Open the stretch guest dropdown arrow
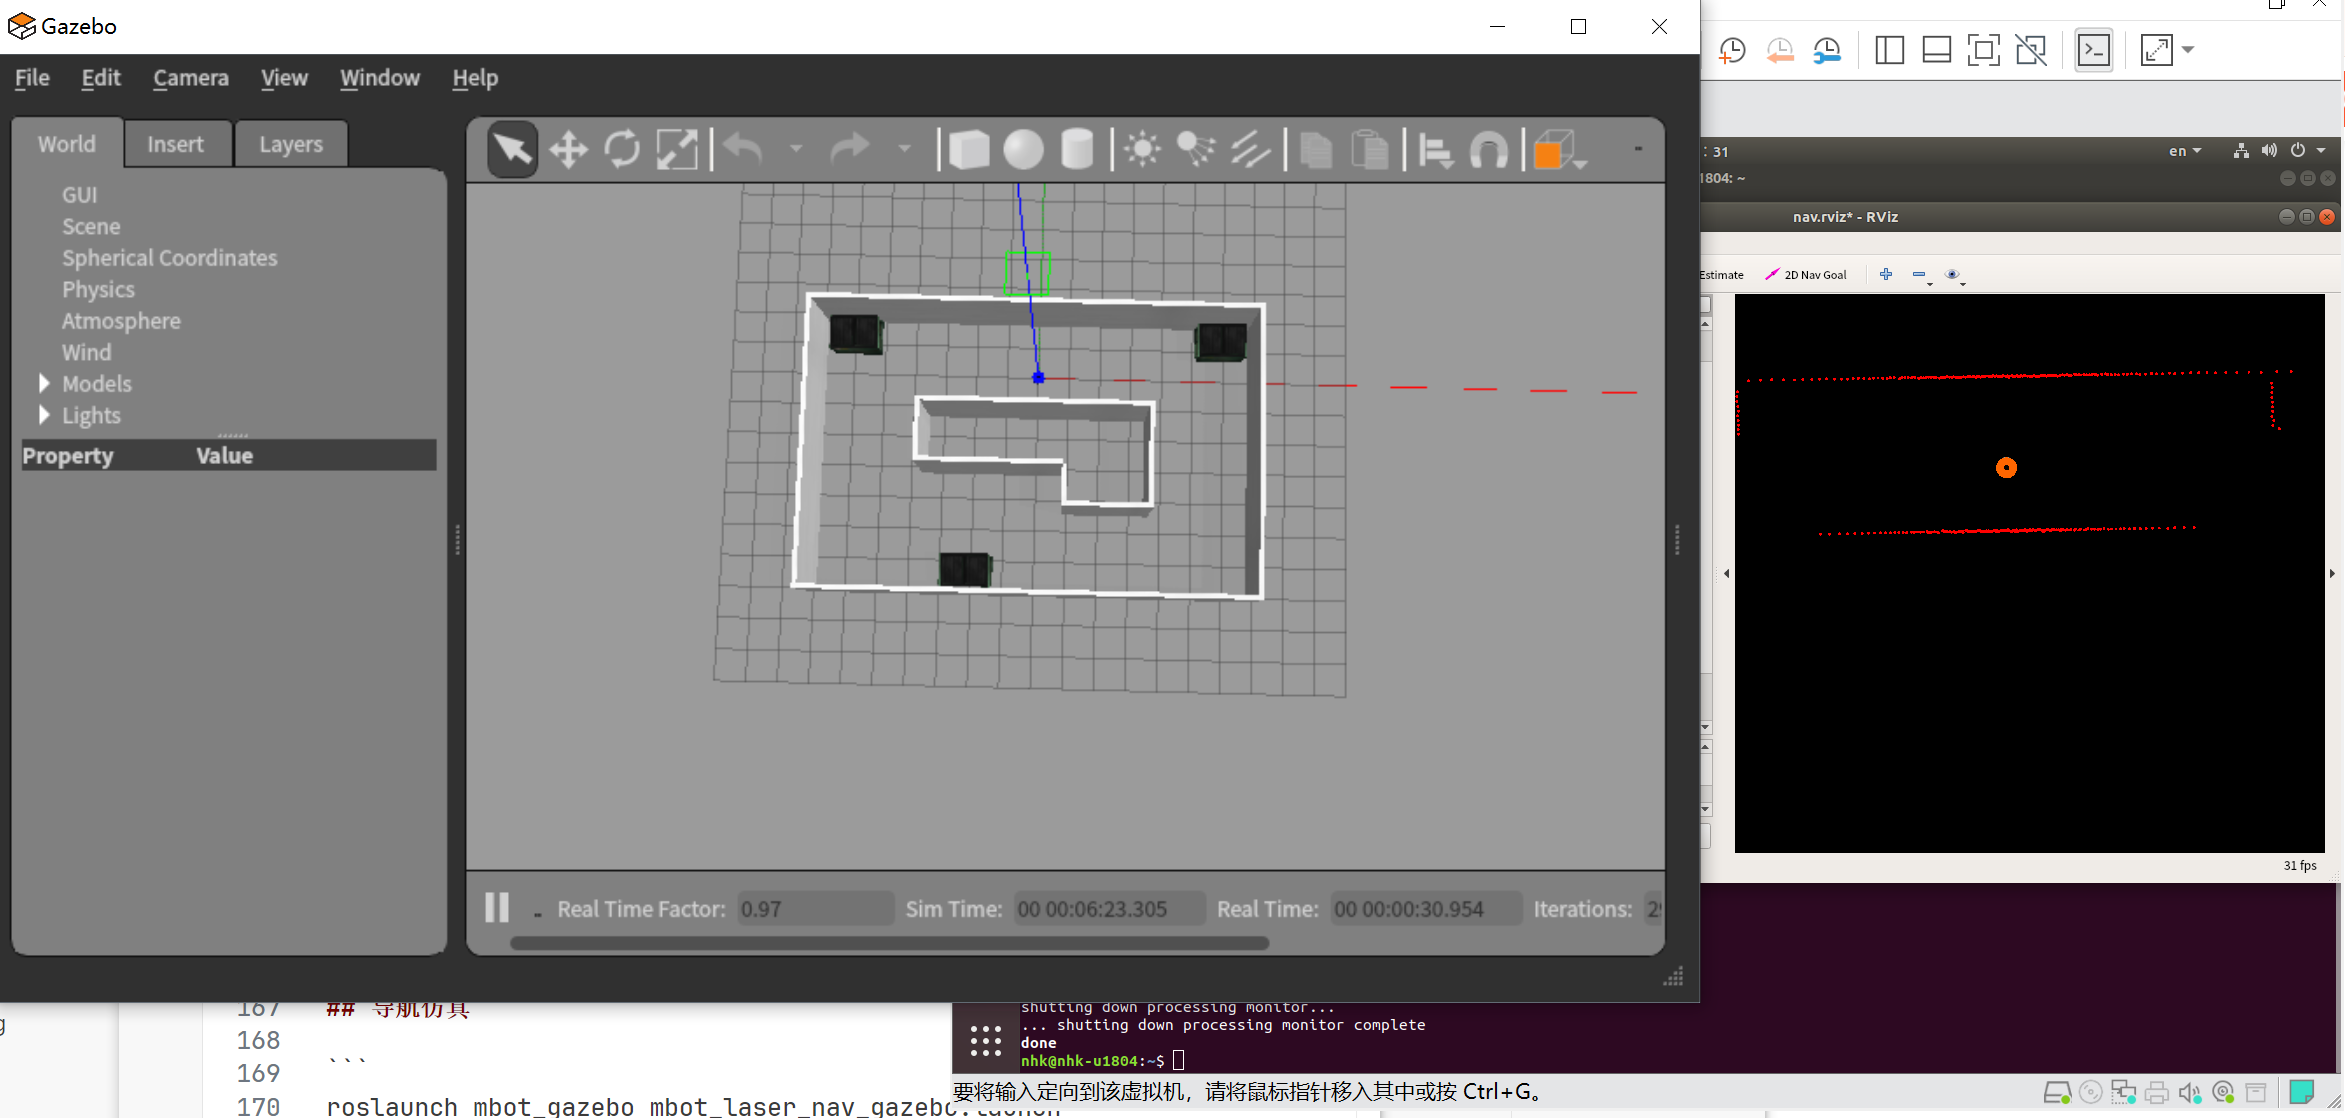The image size is (2345, 1118). (x=2189, y=50)
